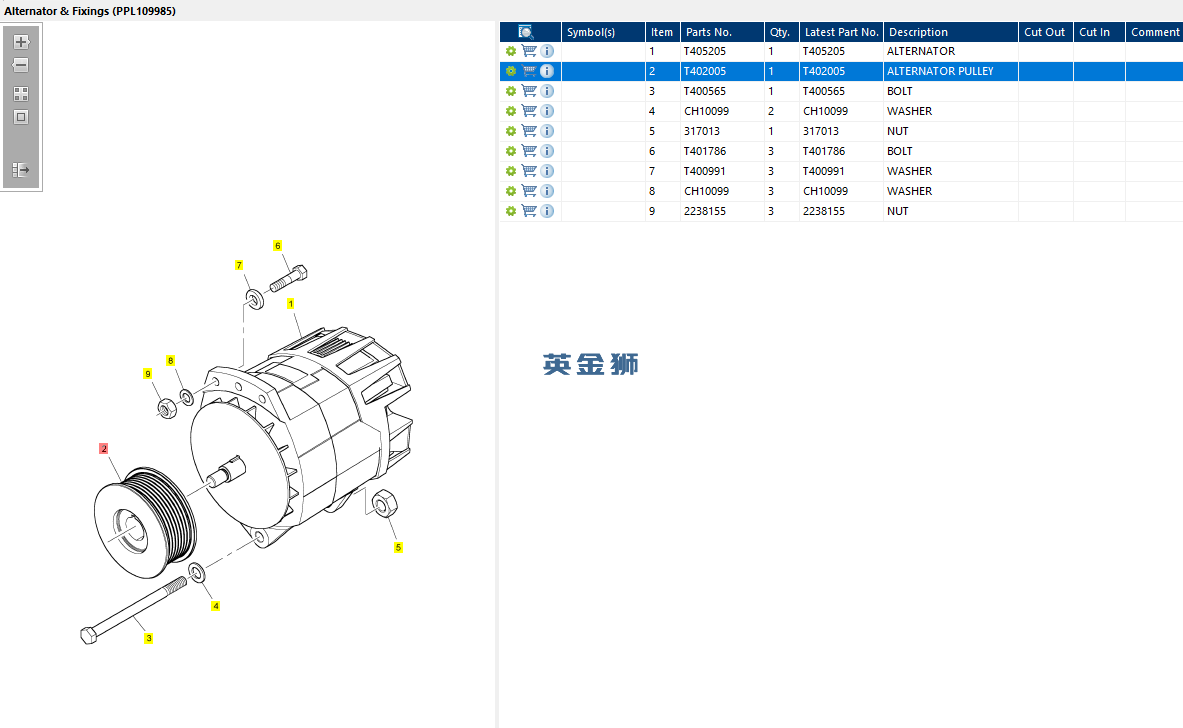This screenshot has height=728, width=1183.
Task: Click green gear icon for 317013 nut
Action: 511,131
